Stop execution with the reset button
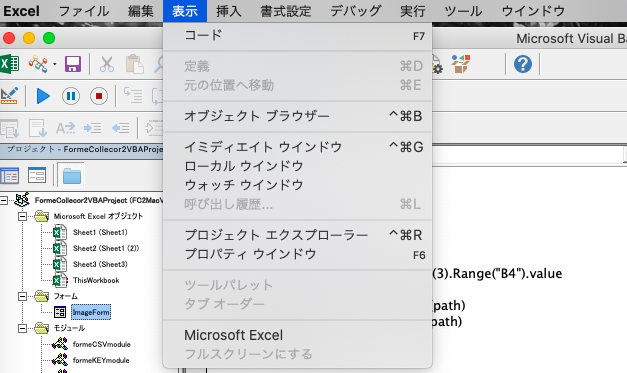The image size is (627, 373). [x=99, y=96]
